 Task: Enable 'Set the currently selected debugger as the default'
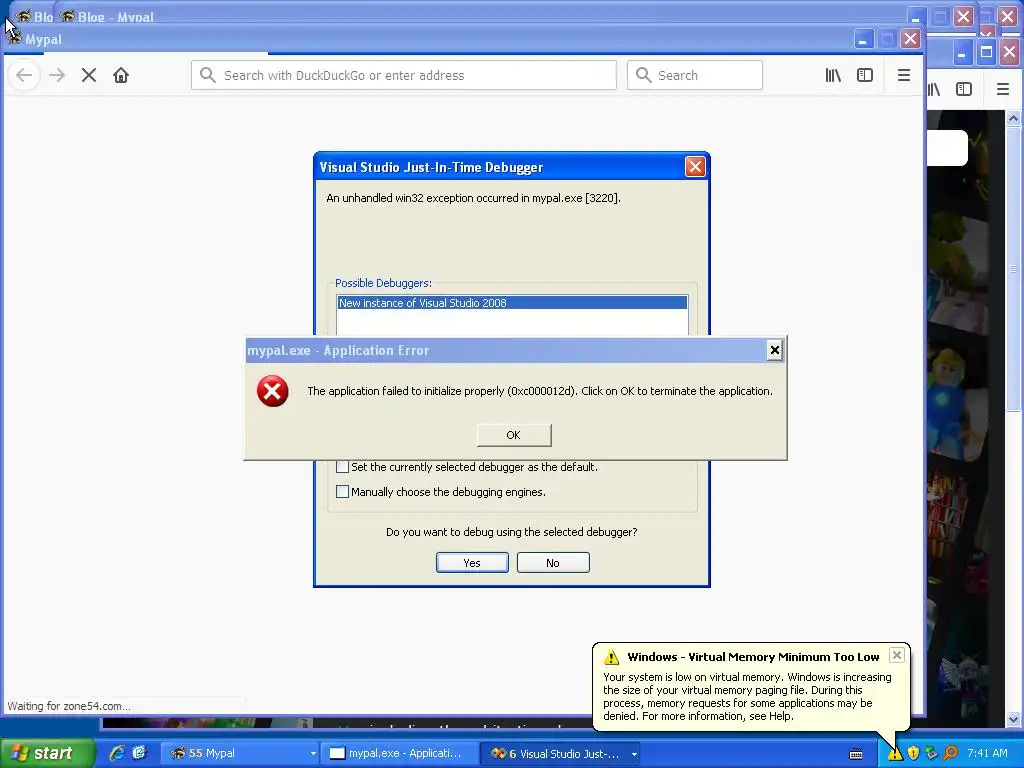(x=342, y=467)
